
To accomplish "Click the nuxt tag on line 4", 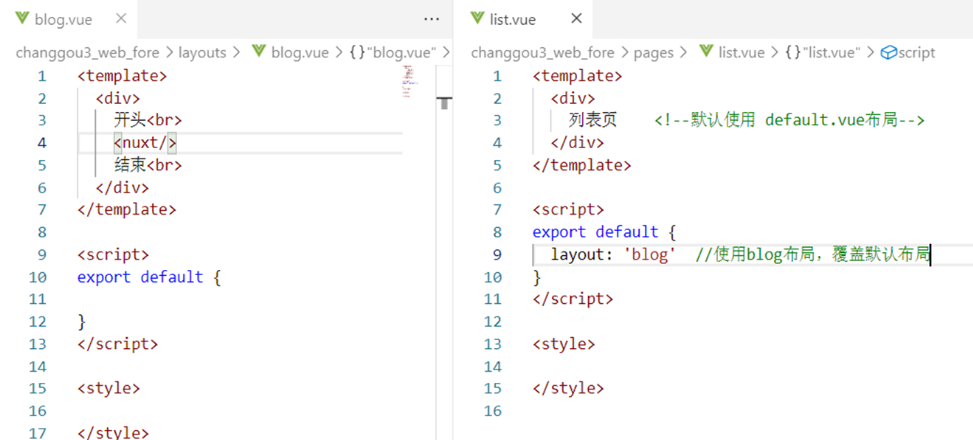I will [x=145, y=143].
